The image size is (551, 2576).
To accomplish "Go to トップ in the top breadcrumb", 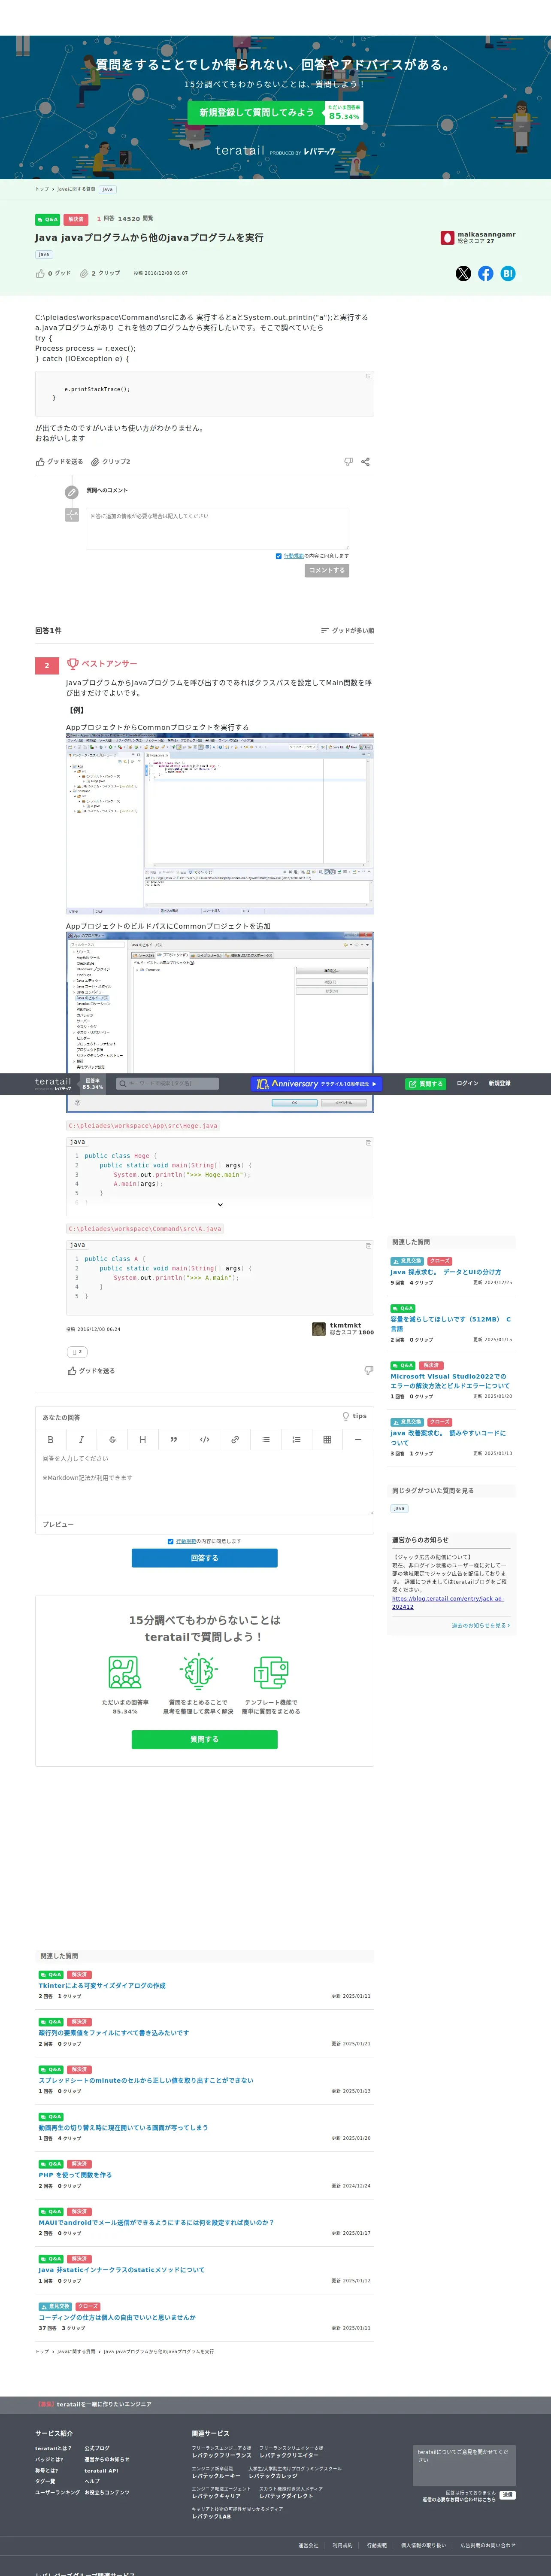I will 41,189.
